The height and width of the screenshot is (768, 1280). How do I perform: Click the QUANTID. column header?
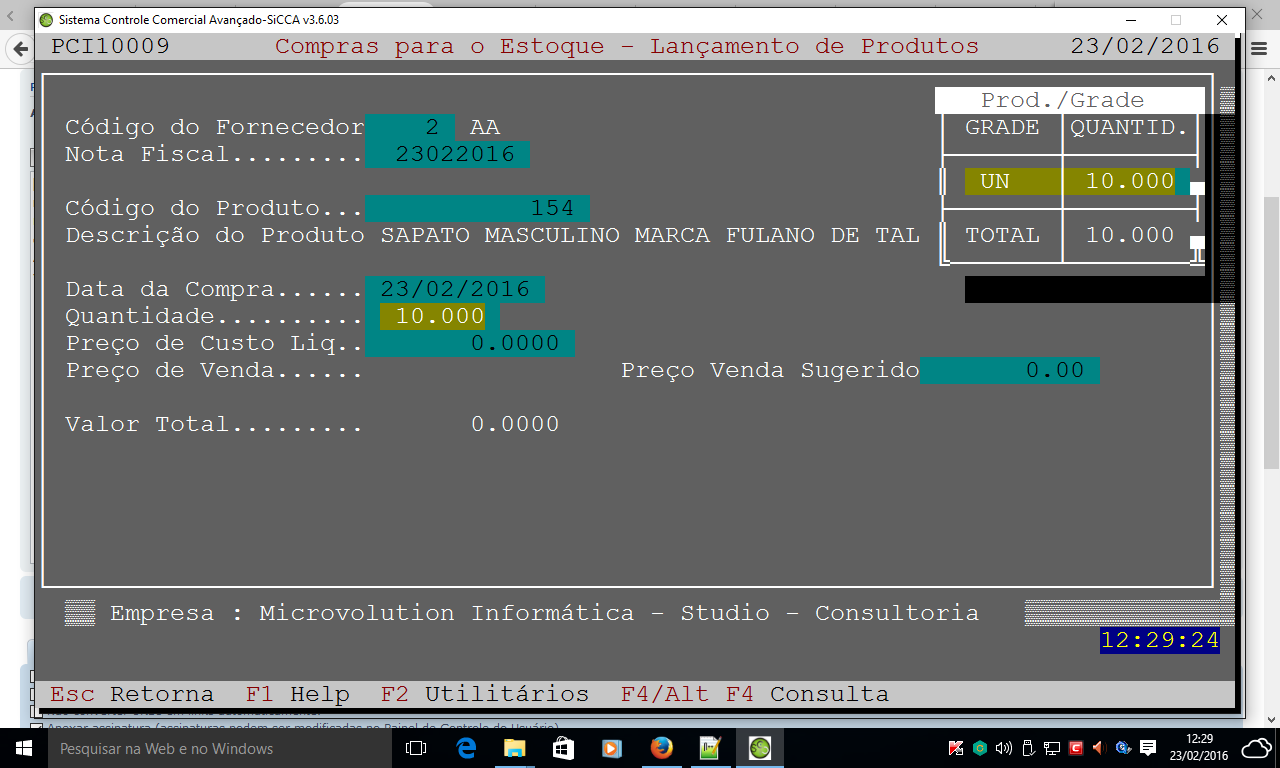click(x=1130, y=127)
